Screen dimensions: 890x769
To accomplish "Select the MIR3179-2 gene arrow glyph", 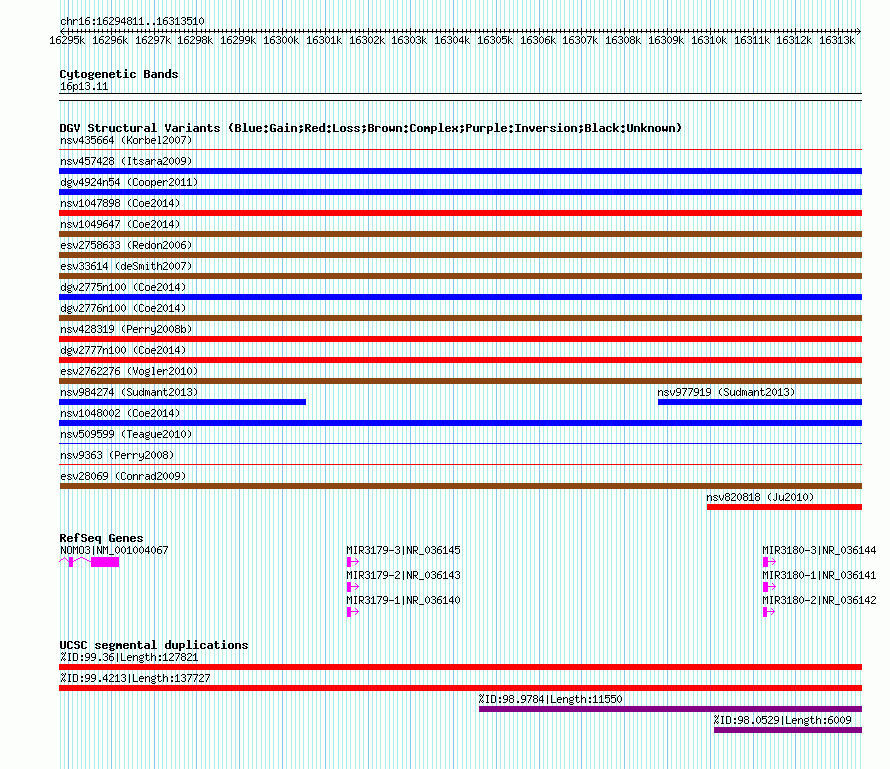I will pos(352,587).
